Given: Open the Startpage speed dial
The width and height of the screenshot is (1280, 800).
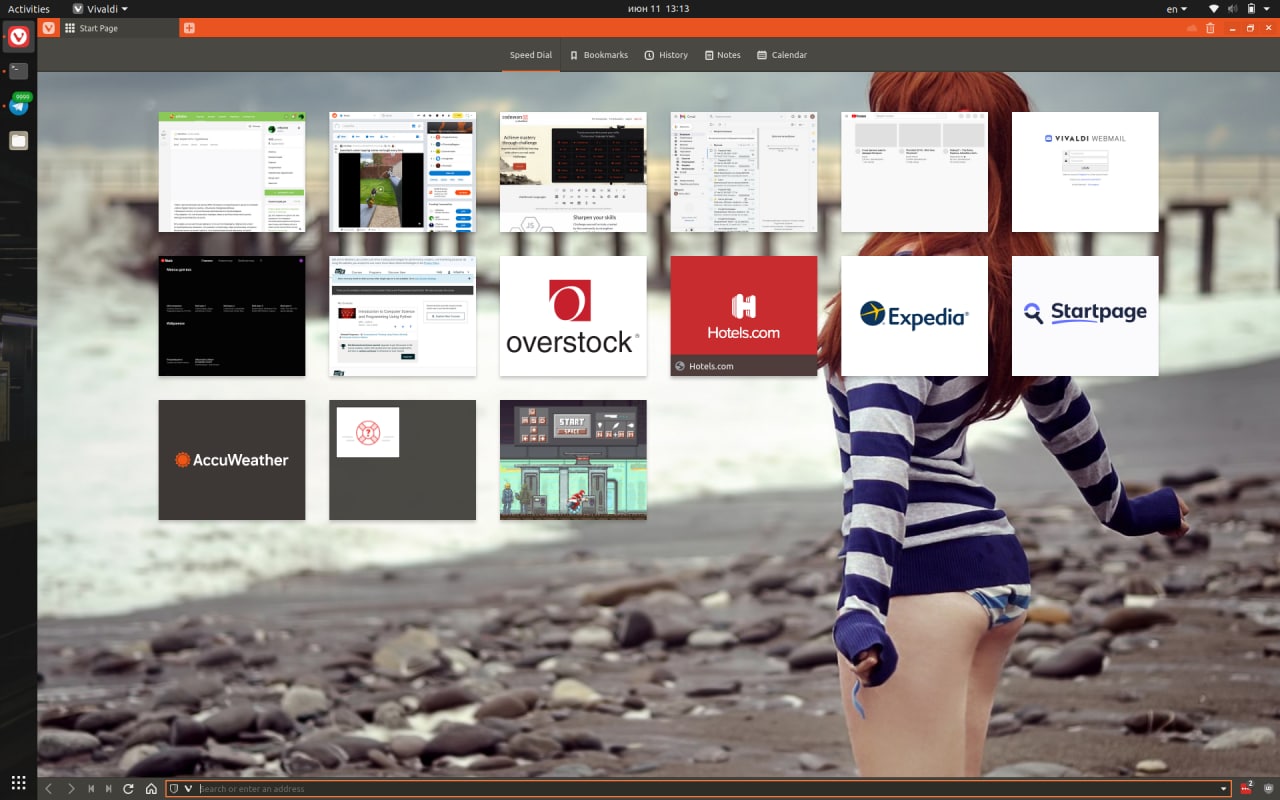Looking at the screenshot, I should coord(1085,316).
